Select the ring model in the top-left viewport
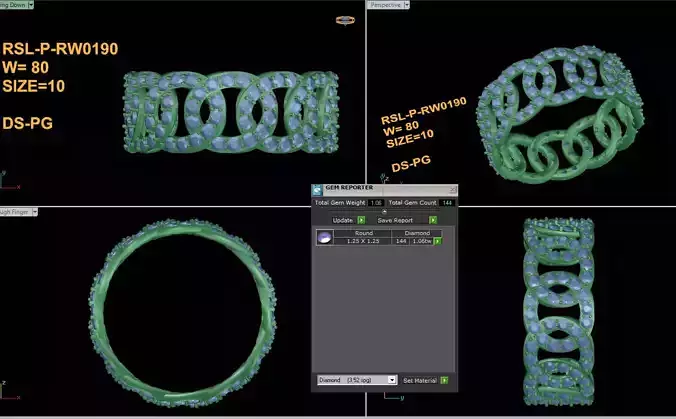Screen dimensions: 676x419 [x=231, y=112]
